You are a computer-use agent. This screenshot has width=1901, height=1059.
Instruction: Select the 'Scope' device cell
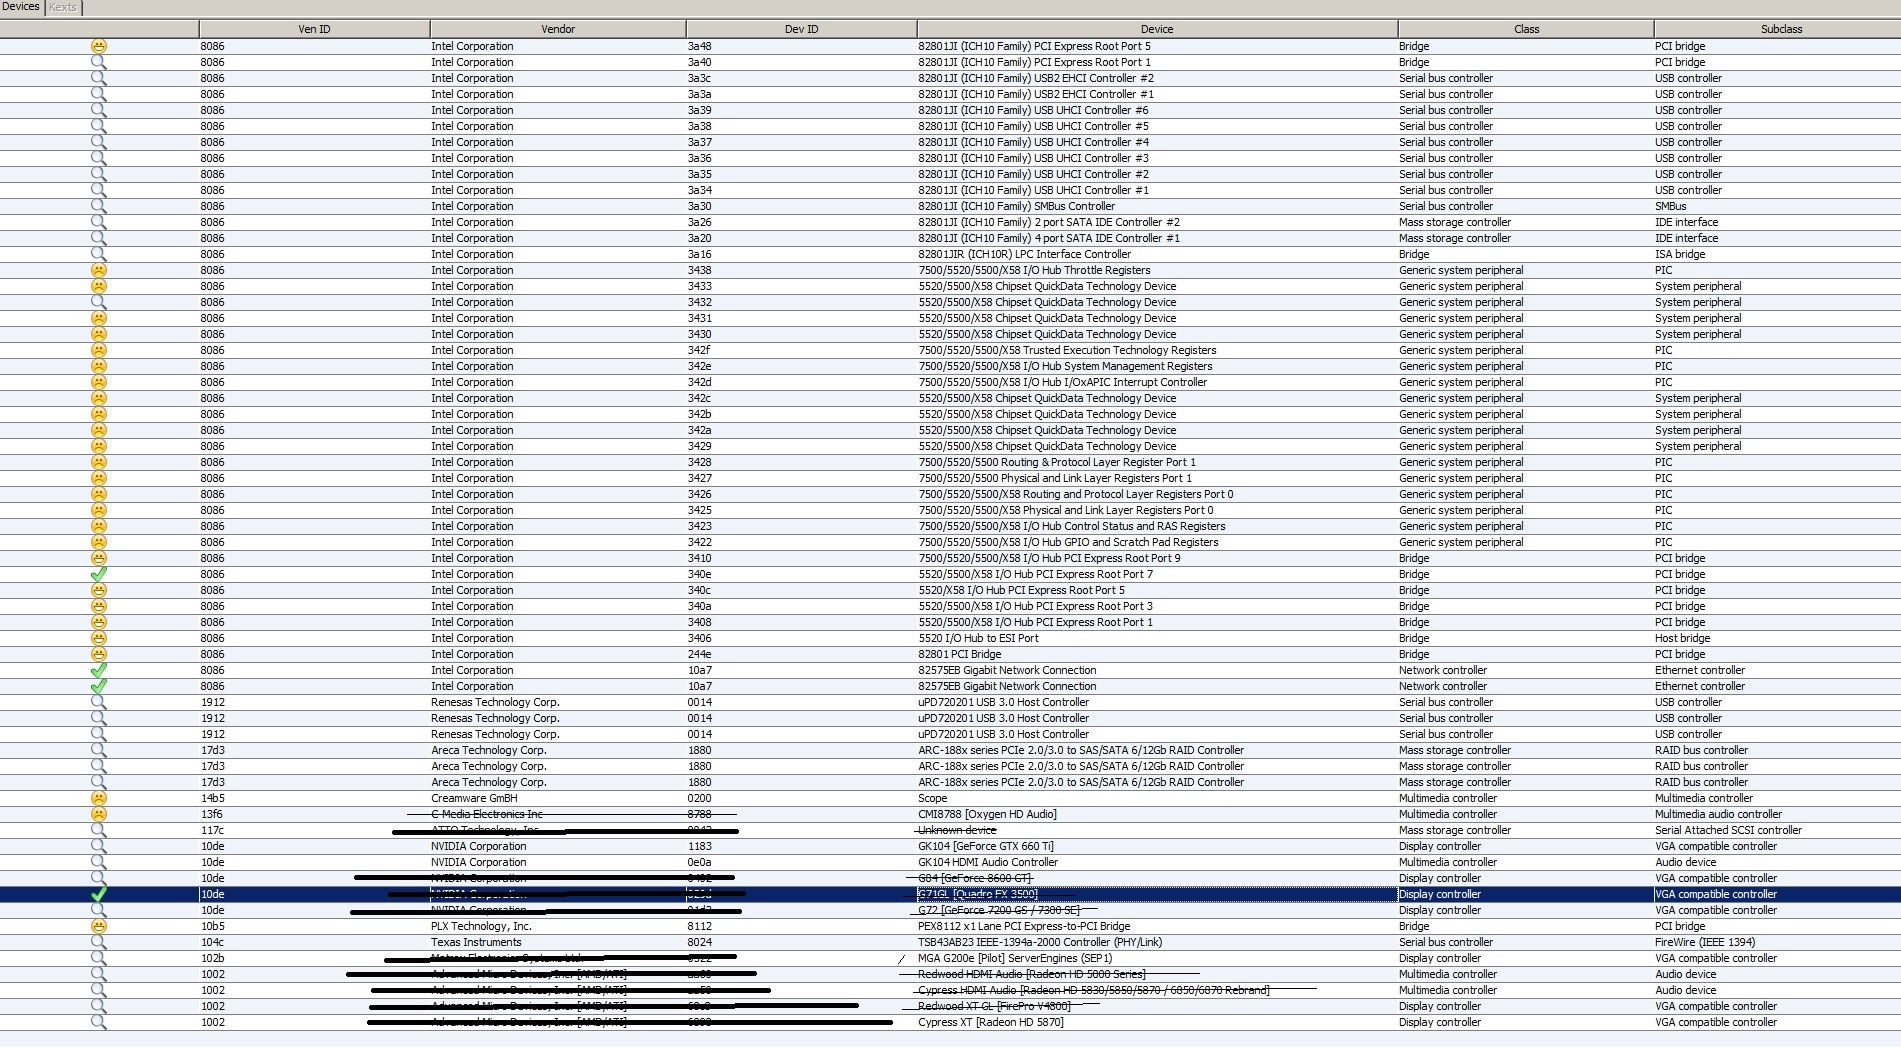[1157, 798]
